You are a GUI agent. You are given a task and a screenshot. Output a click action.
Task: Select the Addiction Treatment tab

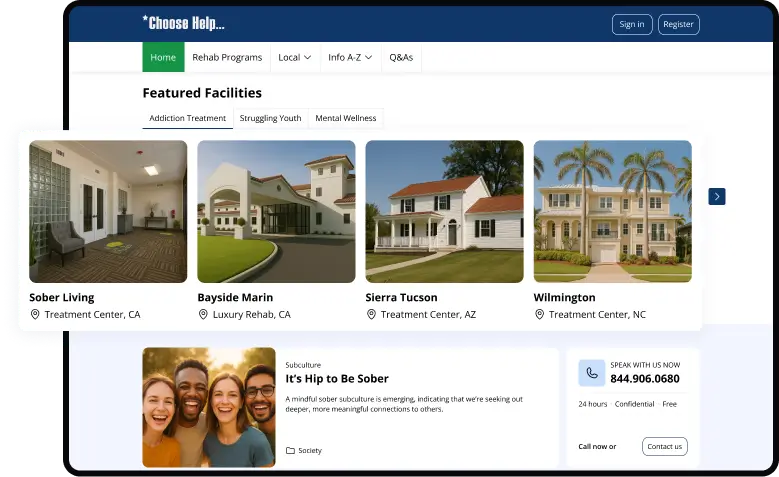pyautogui.click(x=188, y=118)
